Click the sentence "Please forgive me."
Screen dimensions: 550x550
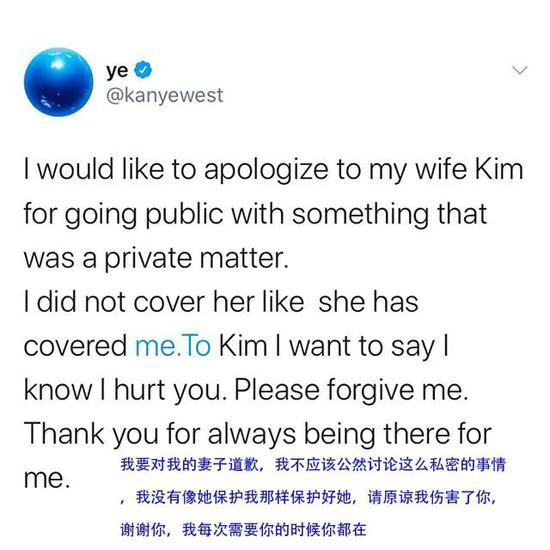click(x=351, y=390)
